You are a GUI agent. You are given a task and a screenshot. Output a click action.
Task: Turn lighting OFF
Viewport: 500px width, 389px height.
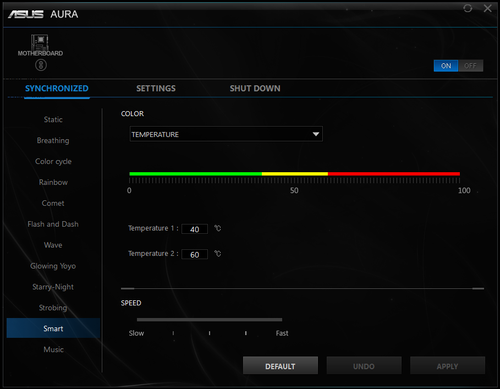pyautogui.click(x=470, y=66)
